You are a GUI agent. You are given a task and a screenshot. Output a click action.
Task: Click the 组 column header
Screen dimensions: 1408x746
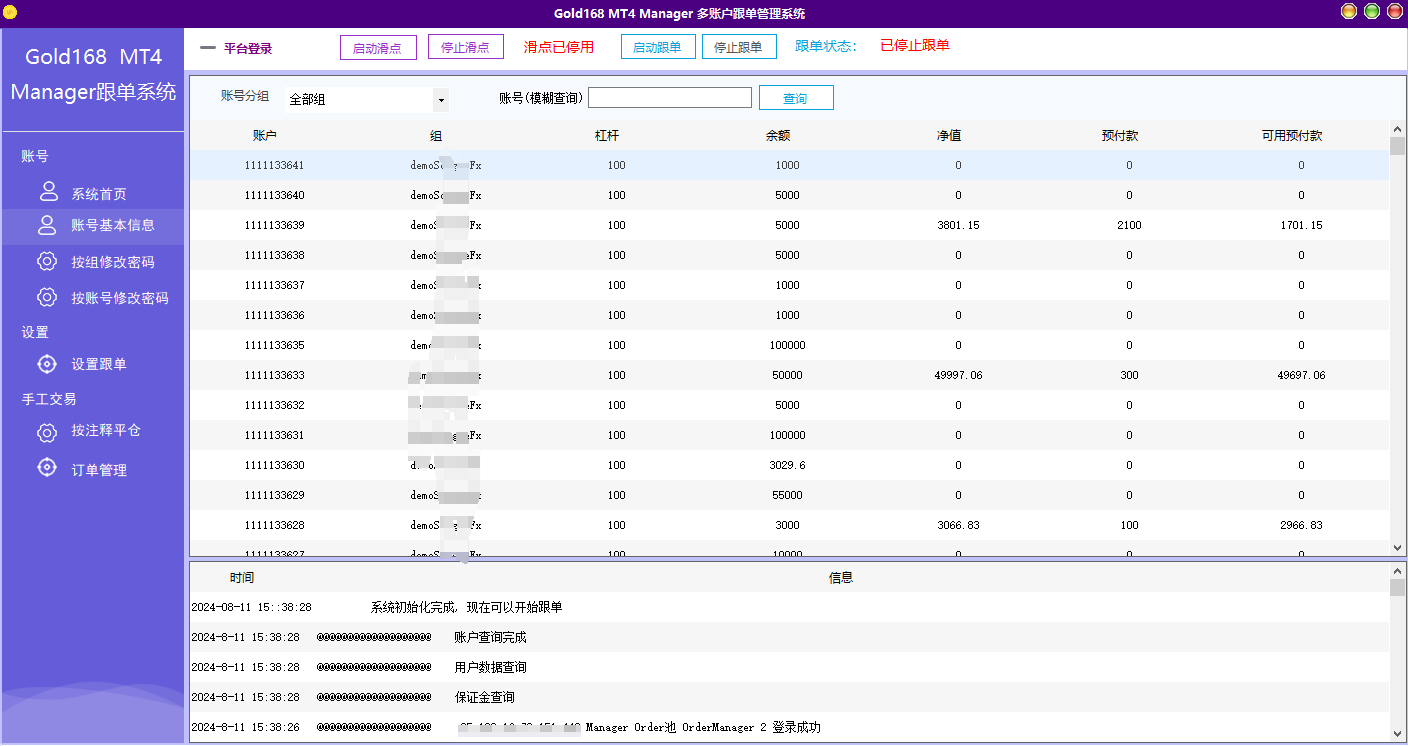tap(436, 136)
